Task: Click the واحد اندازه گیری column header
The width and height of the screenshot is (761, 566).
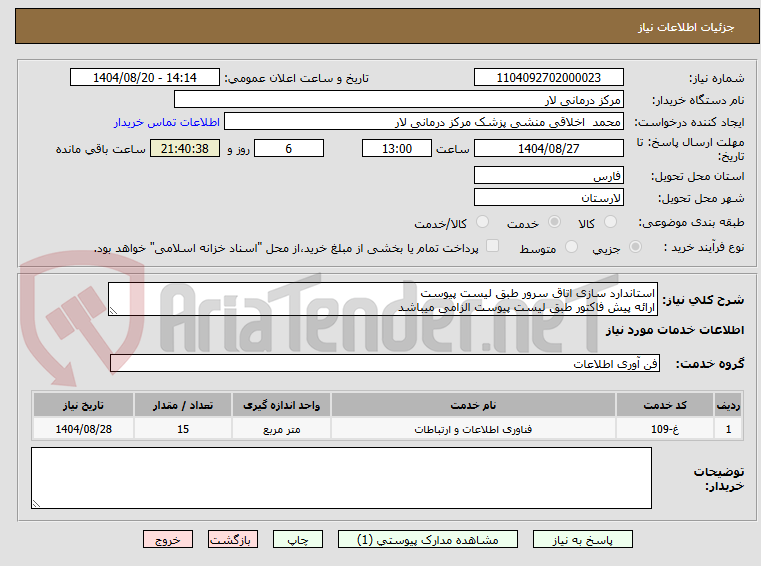Action: pyautogui.click(x=281, y=405)
